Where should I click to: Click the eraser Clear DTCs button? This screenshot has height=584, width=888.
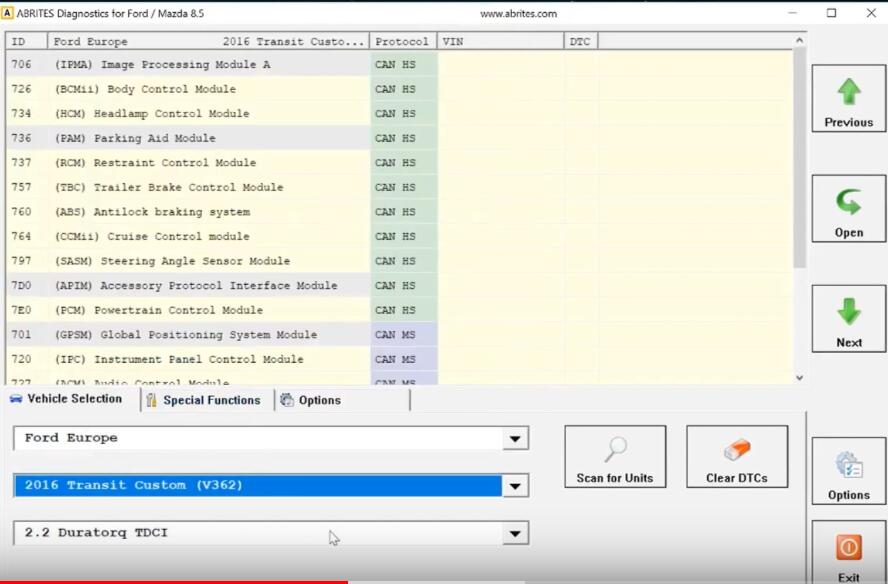pos(737,457)
